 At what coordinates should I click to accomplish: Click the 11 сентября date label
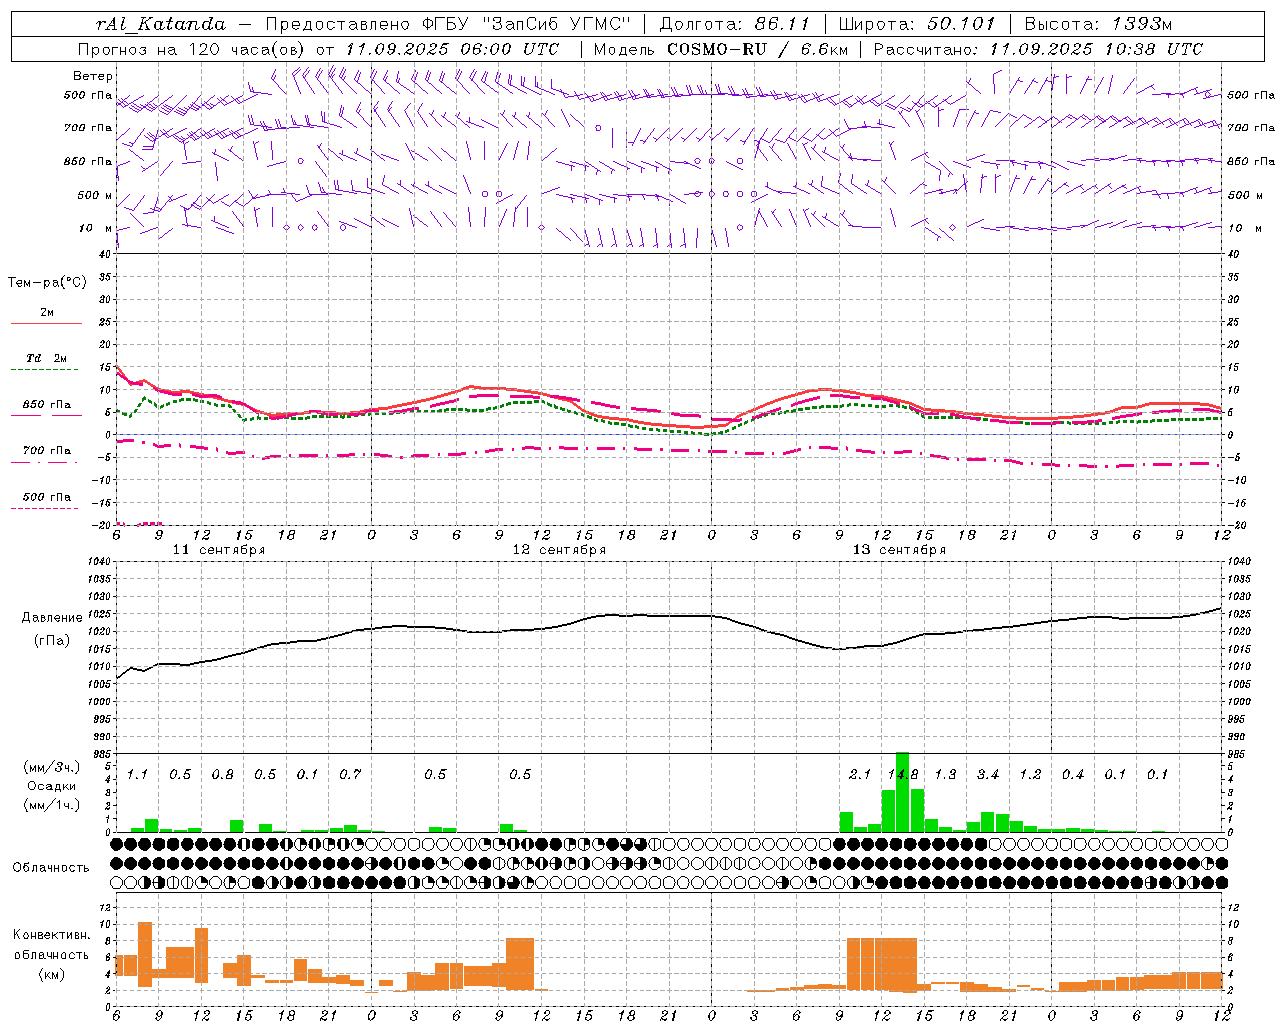[x=219, y=550]
